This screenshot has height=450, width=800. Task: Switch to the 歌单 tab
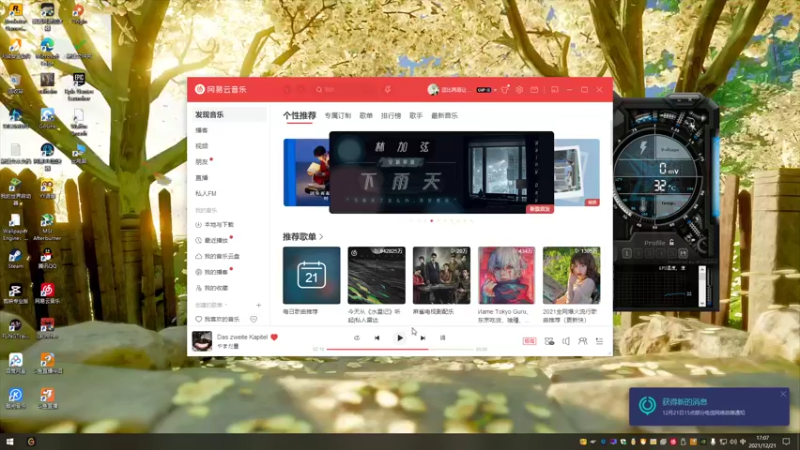pos(366,116)
